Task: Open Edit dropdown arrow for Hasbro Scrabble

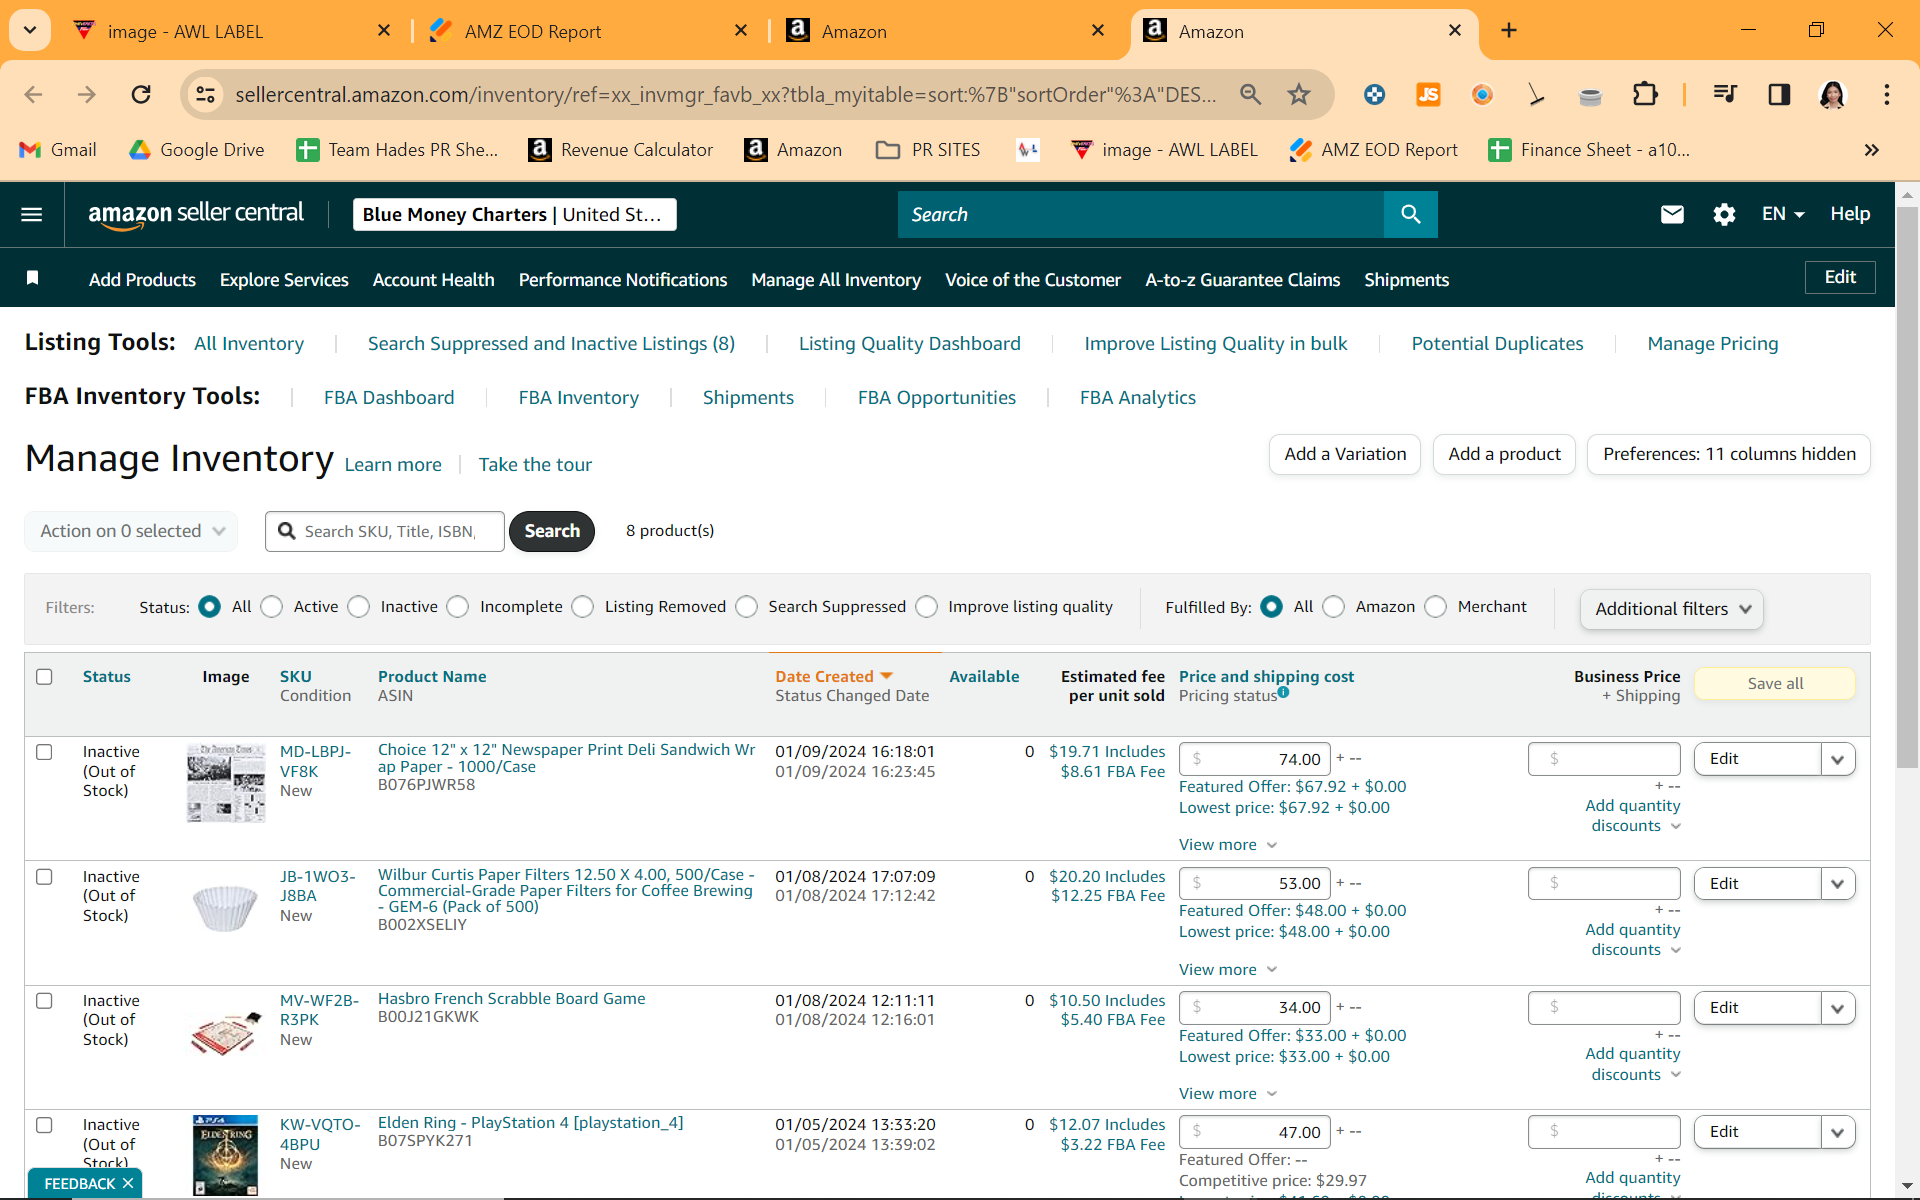Action: pos(1838,1008)
